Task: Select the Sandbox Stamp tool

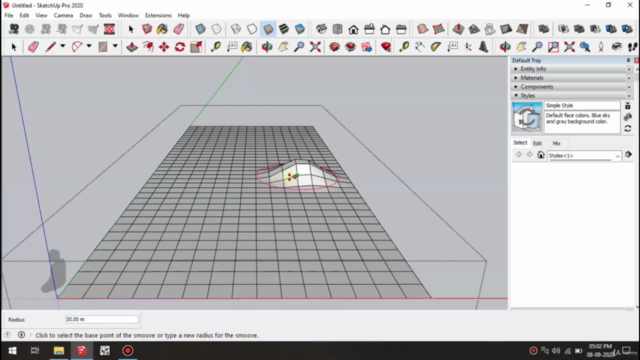Action: (x=474, y=29)
